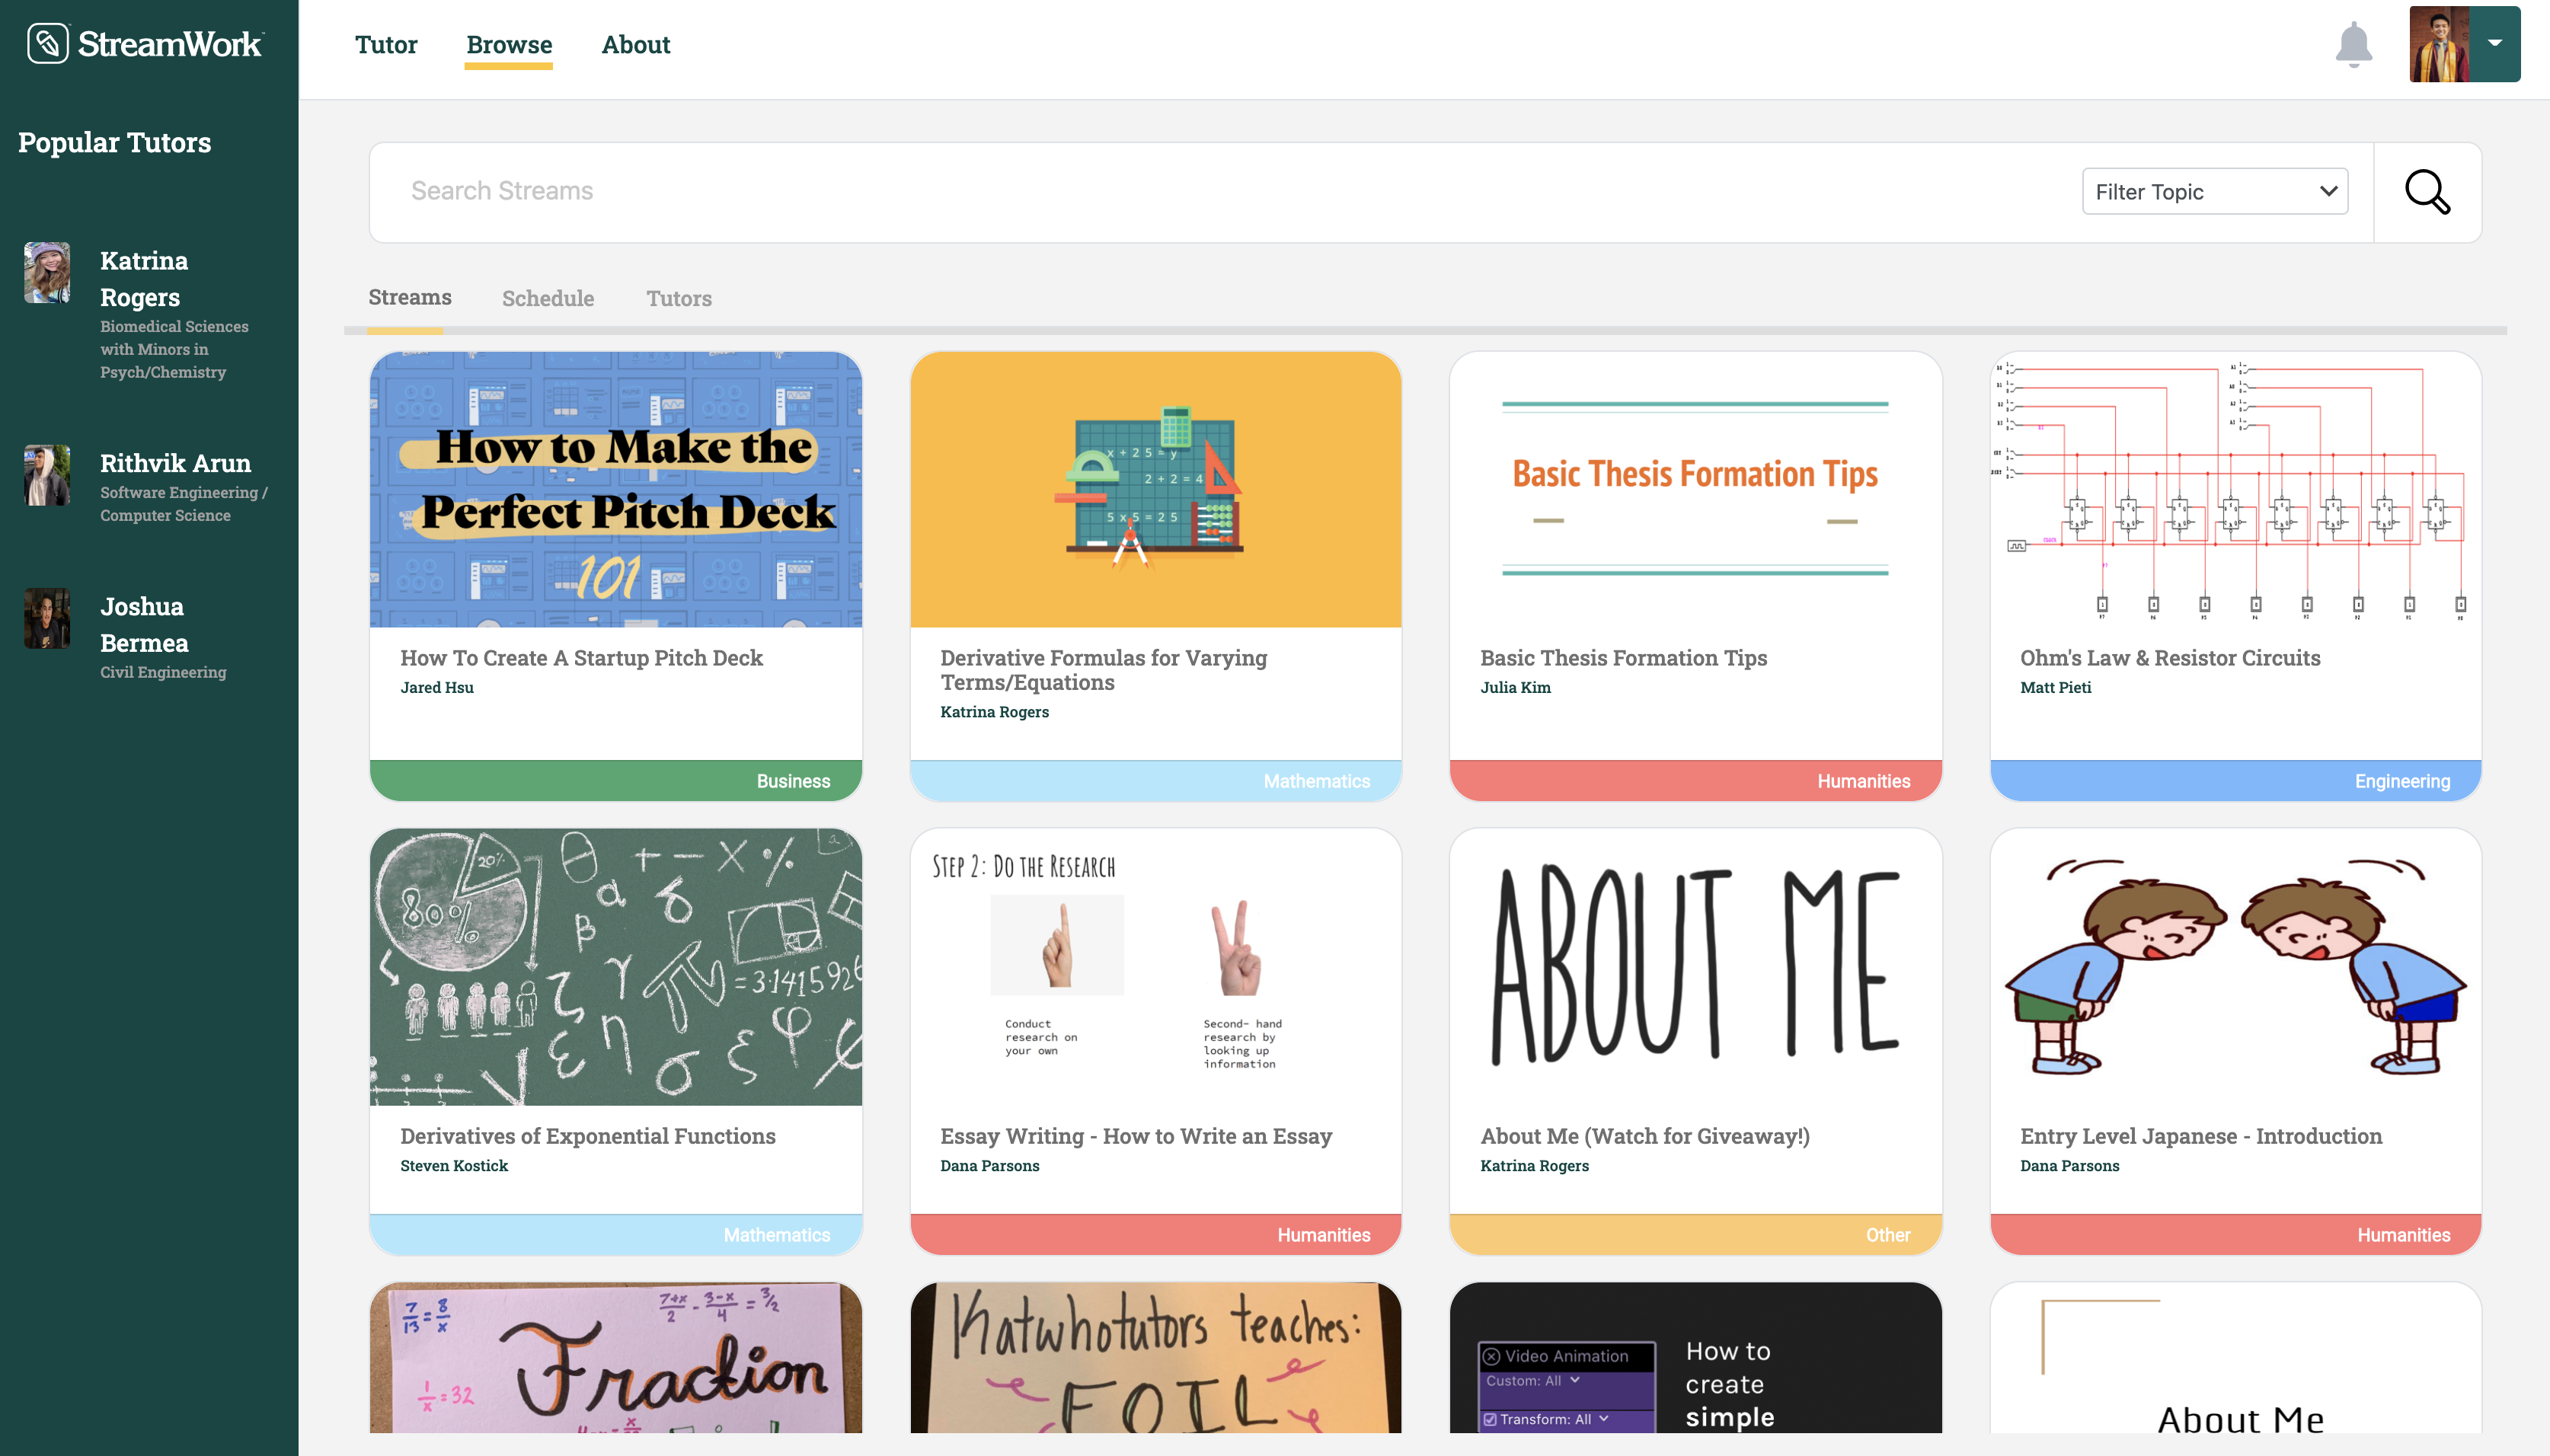Expand the profile dropdown arrow
The height and width of the screenshot is (1456, 2550).
coord(2495,44)
